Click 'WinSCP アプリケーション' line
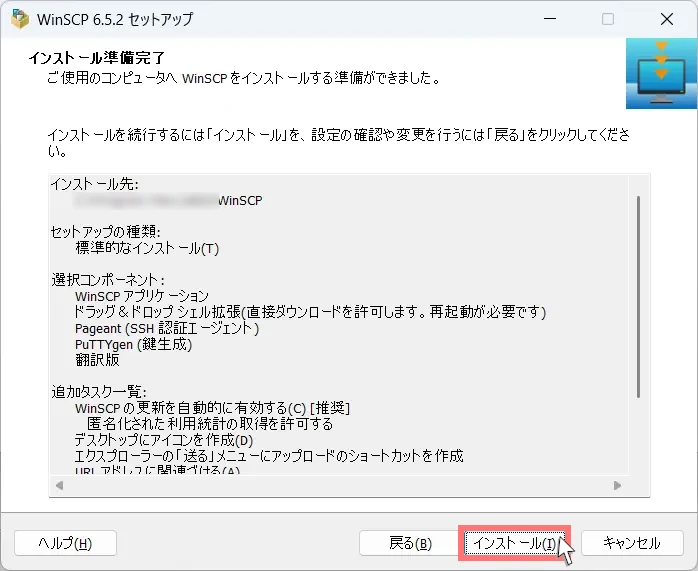 (142, 296)
